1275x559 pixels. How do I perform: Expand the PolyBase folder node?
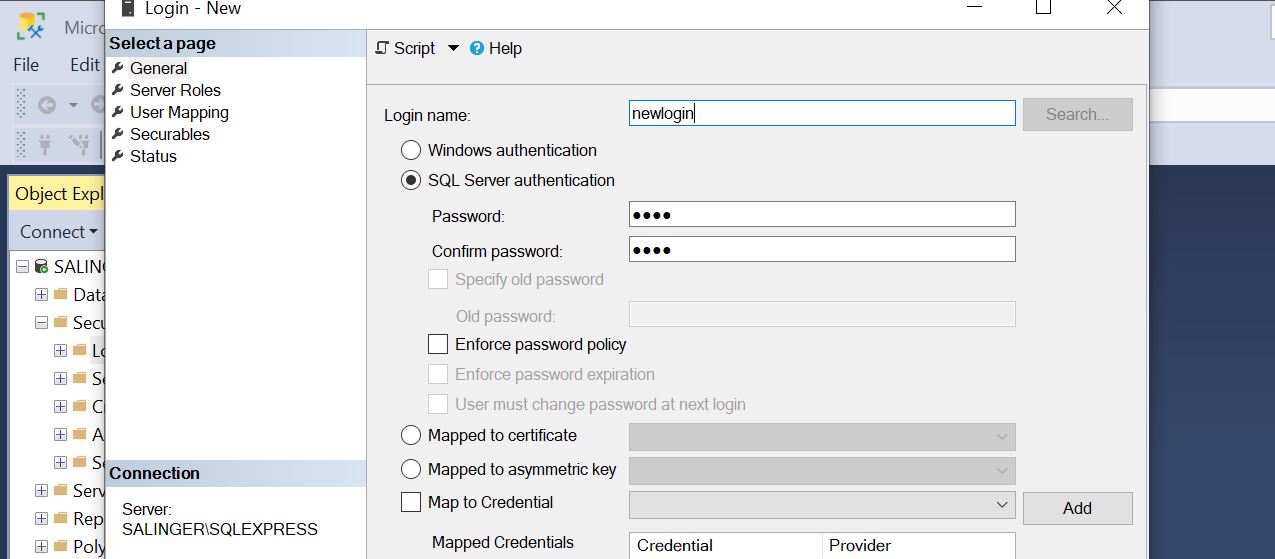(x=41, y=547)
